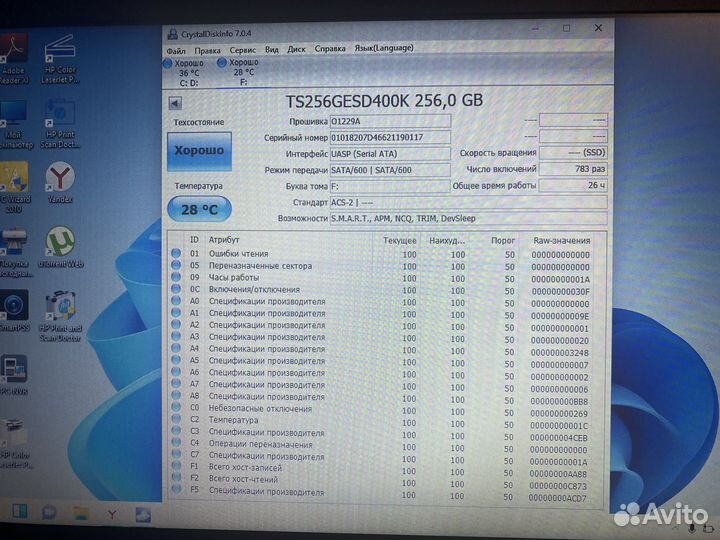
Task: Click the Хорошо health status button
Action: pos(199,151)
